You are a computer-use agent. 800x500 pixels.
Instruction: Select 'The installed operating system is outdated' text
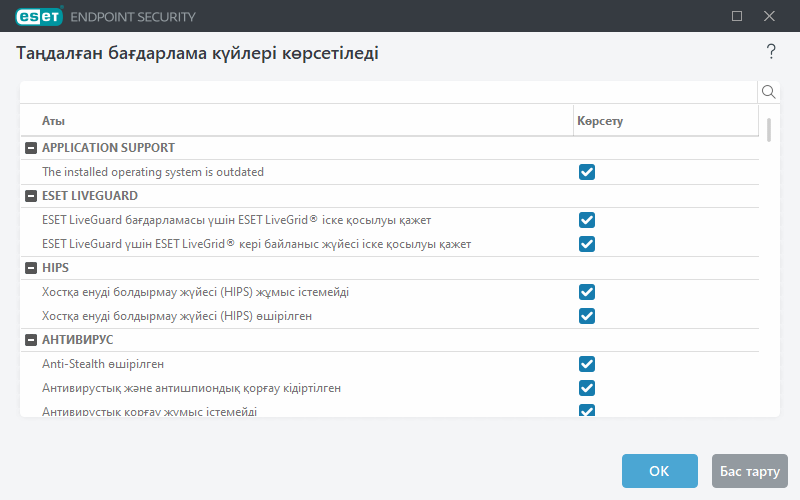[153, 172]
